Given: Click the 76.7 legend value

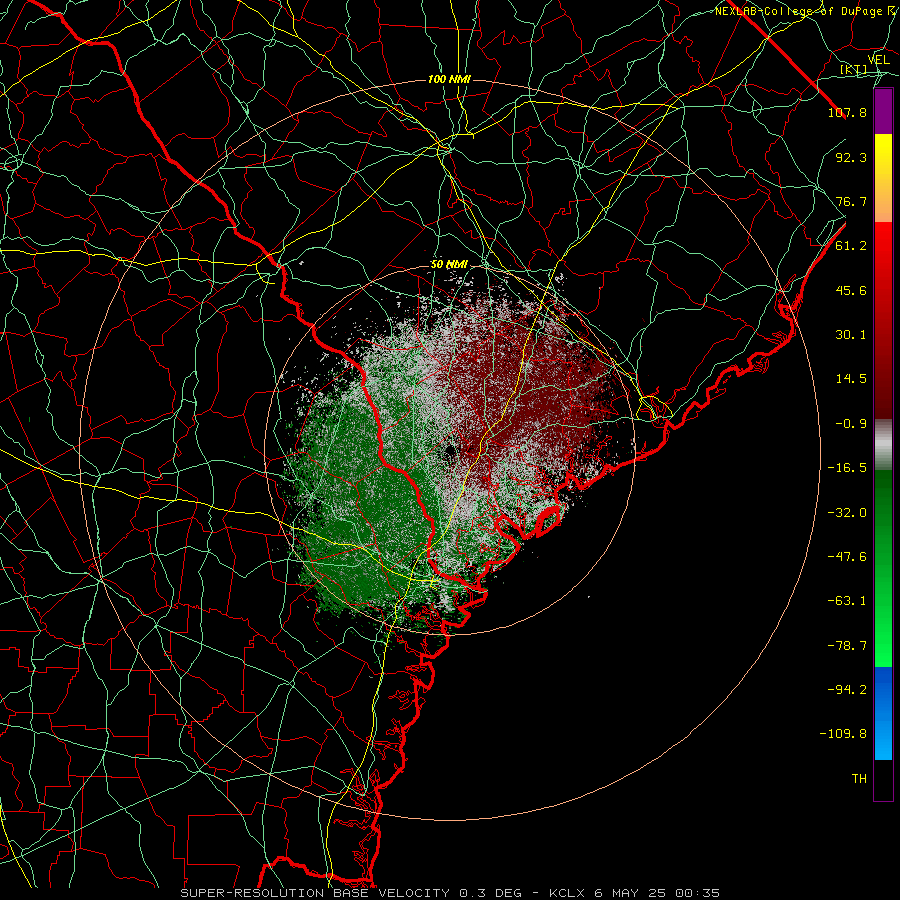Looking at the screenshot, I should (x=851, y=201).
